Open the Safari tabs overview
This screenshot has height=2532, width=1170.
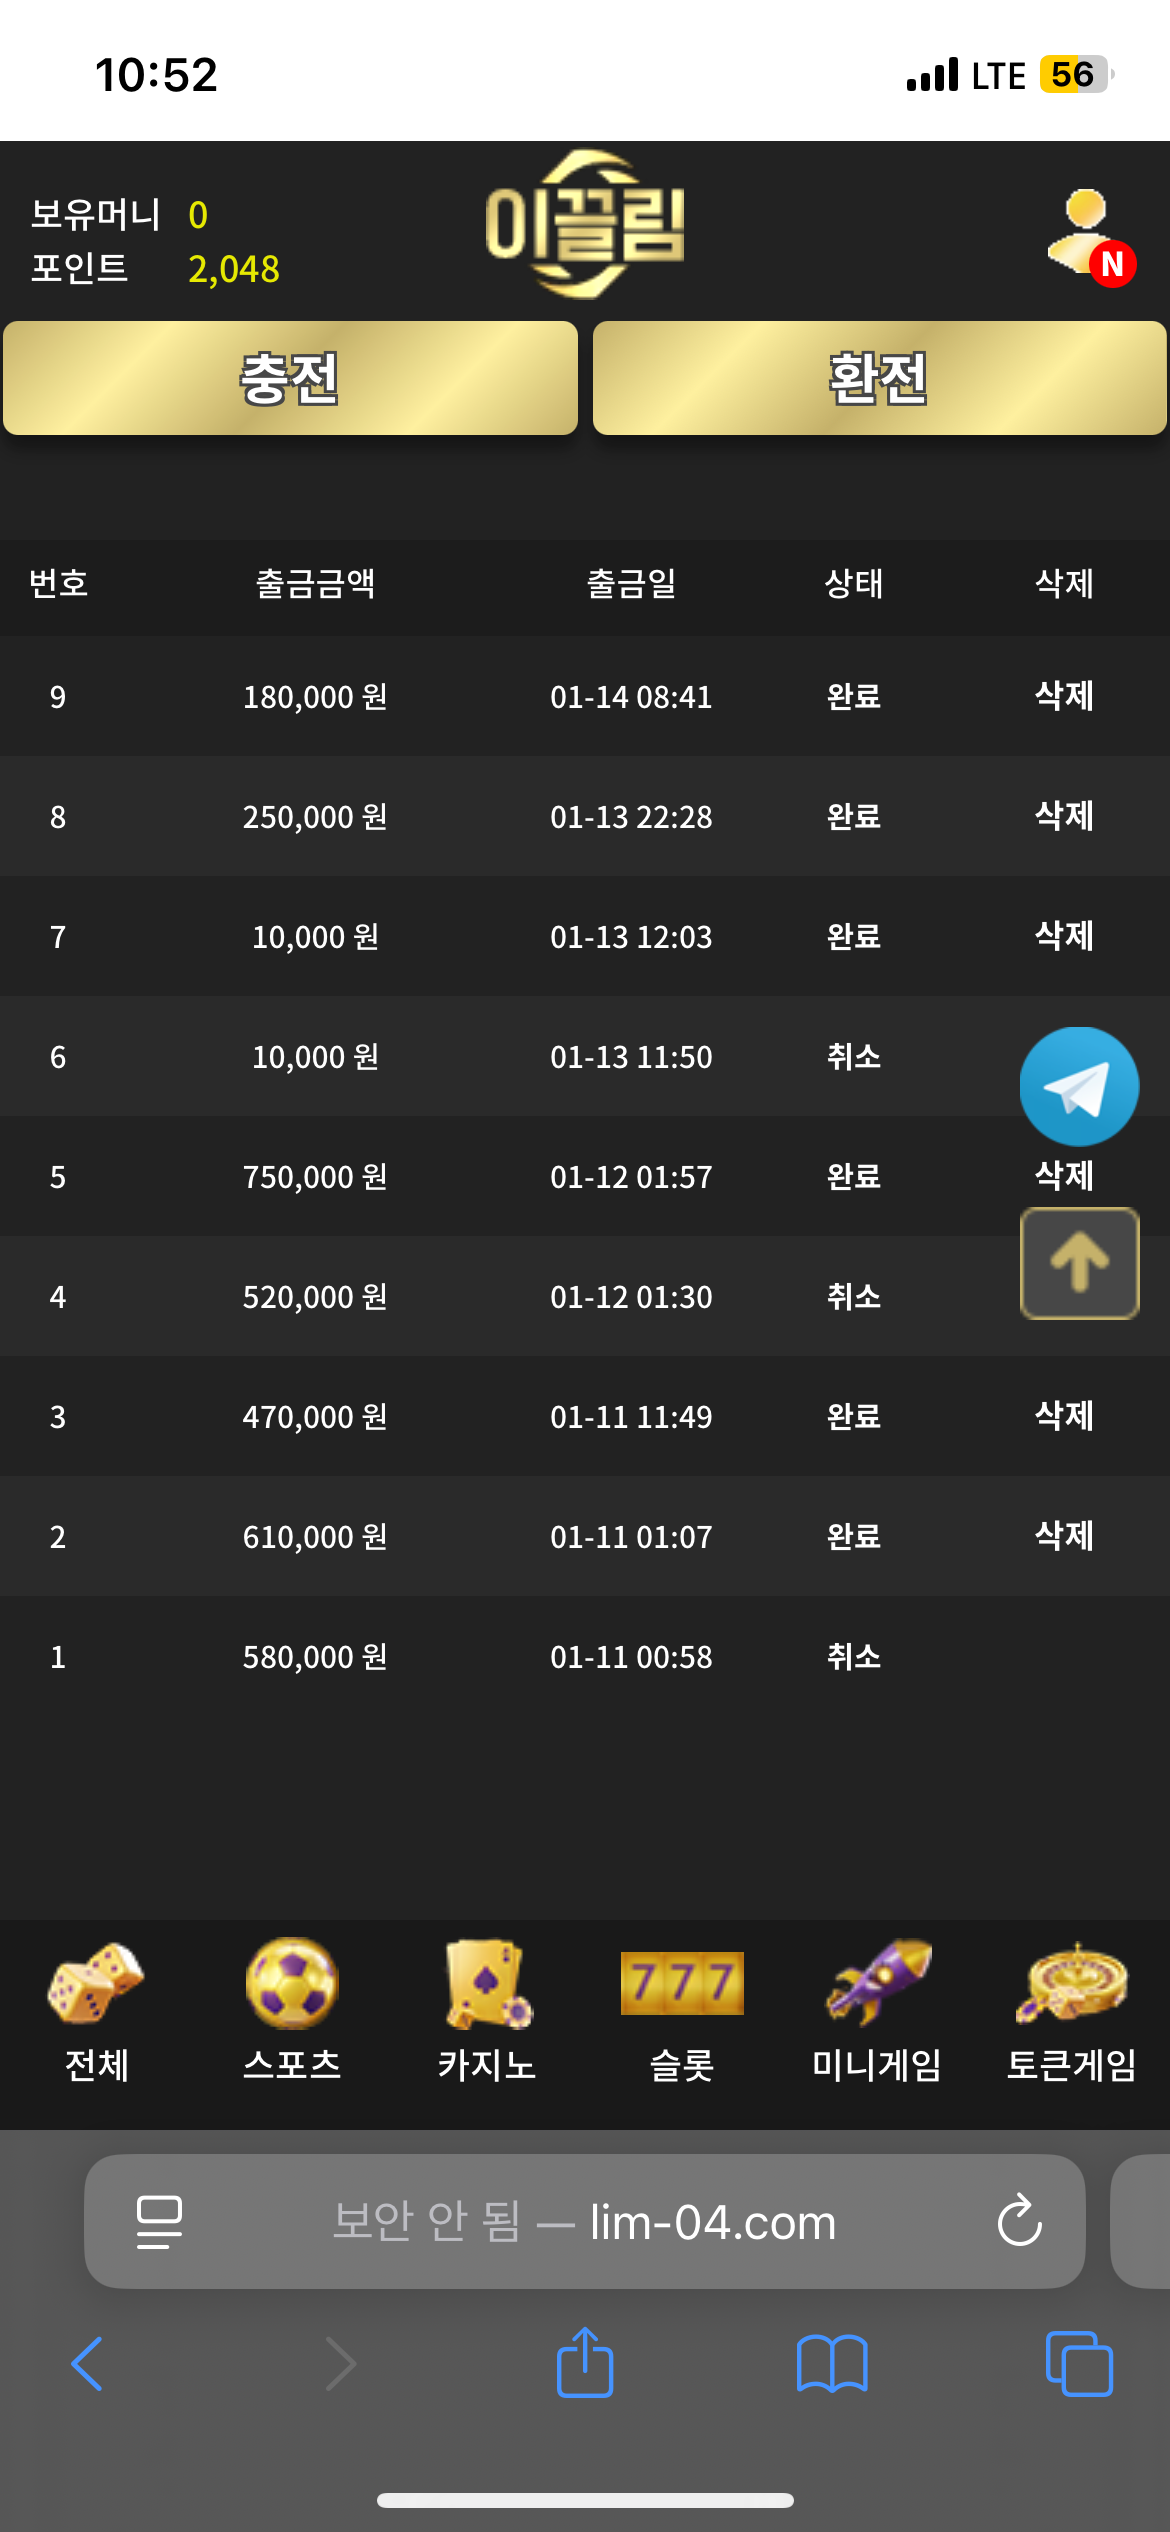click(x=1079, y=2363)
